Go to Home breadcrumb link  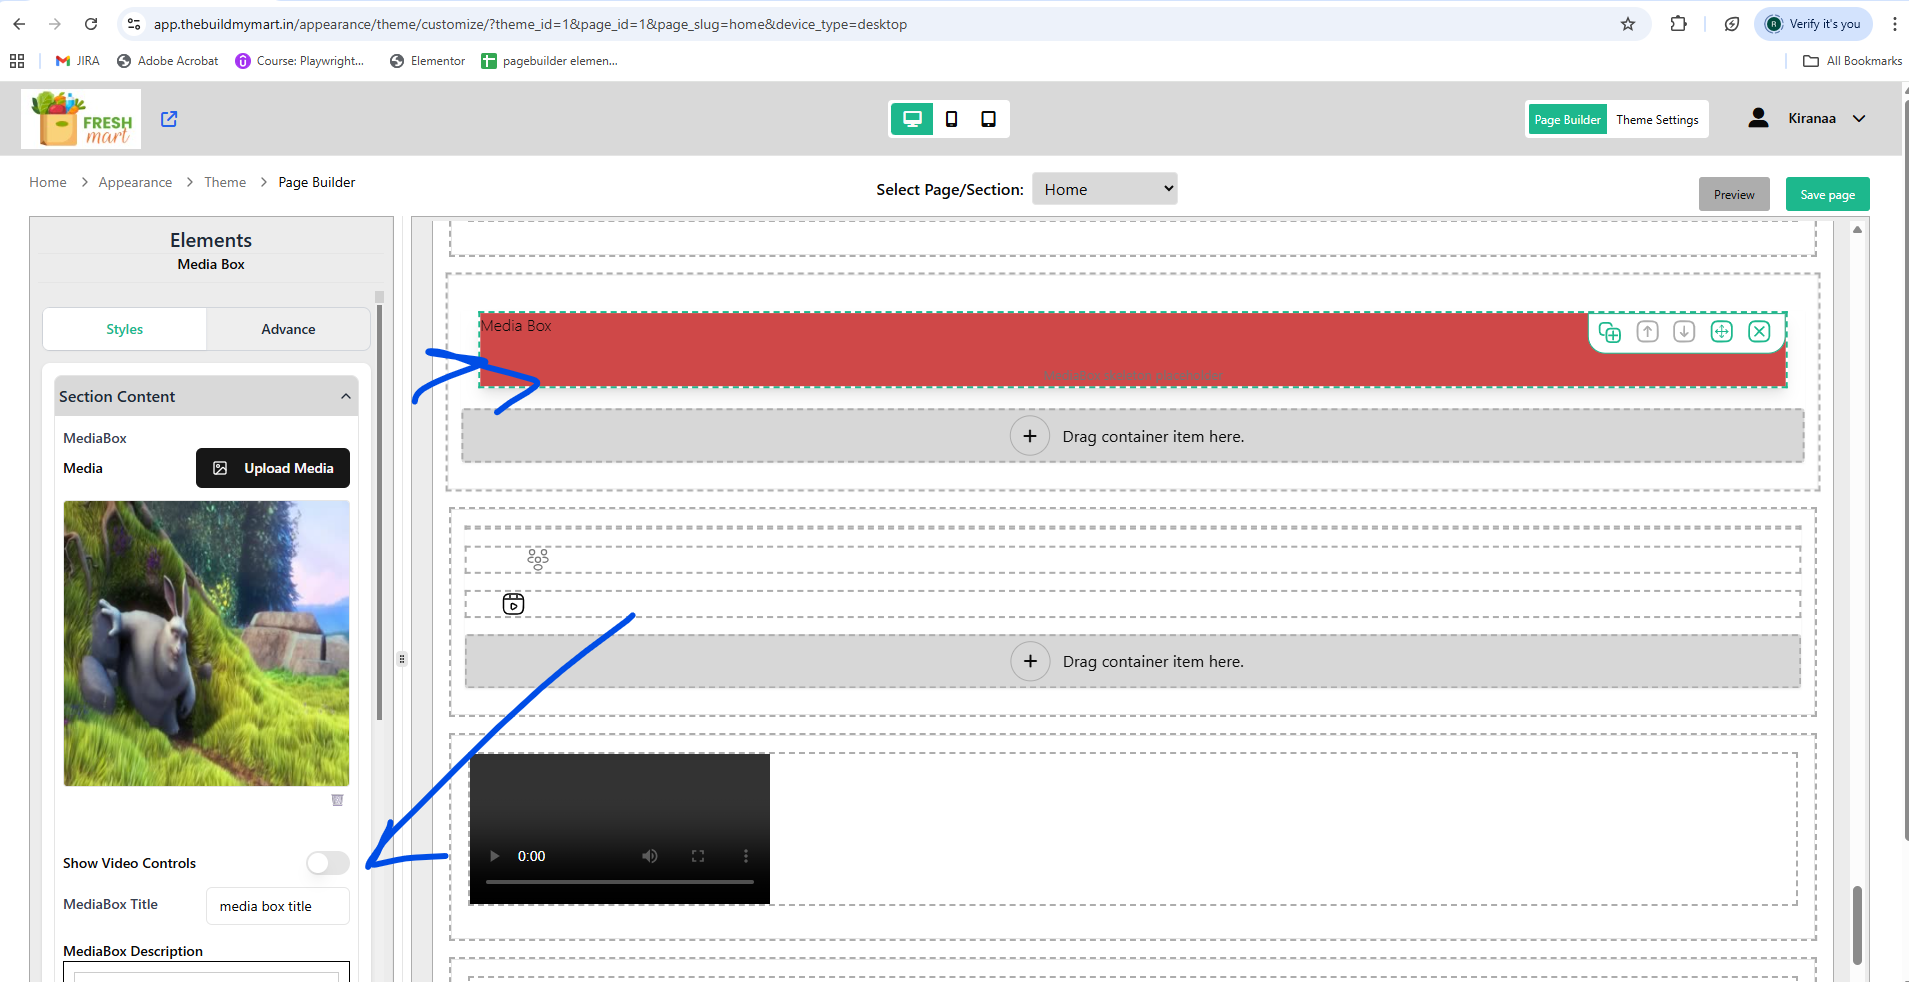point(48,182)
